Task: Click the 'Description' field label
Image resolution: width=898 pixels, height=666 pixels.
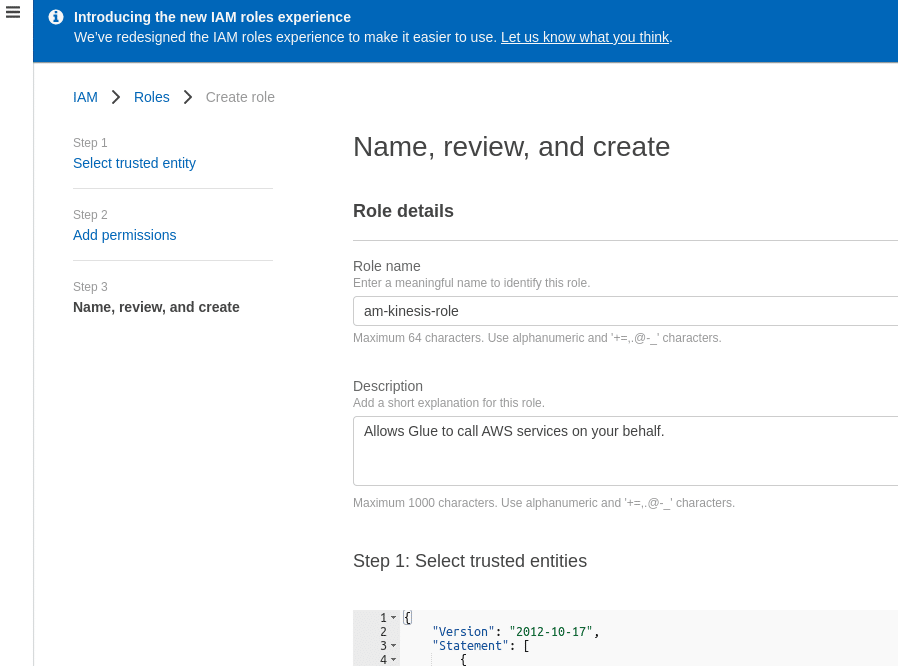Action: (x=388, y=386)
